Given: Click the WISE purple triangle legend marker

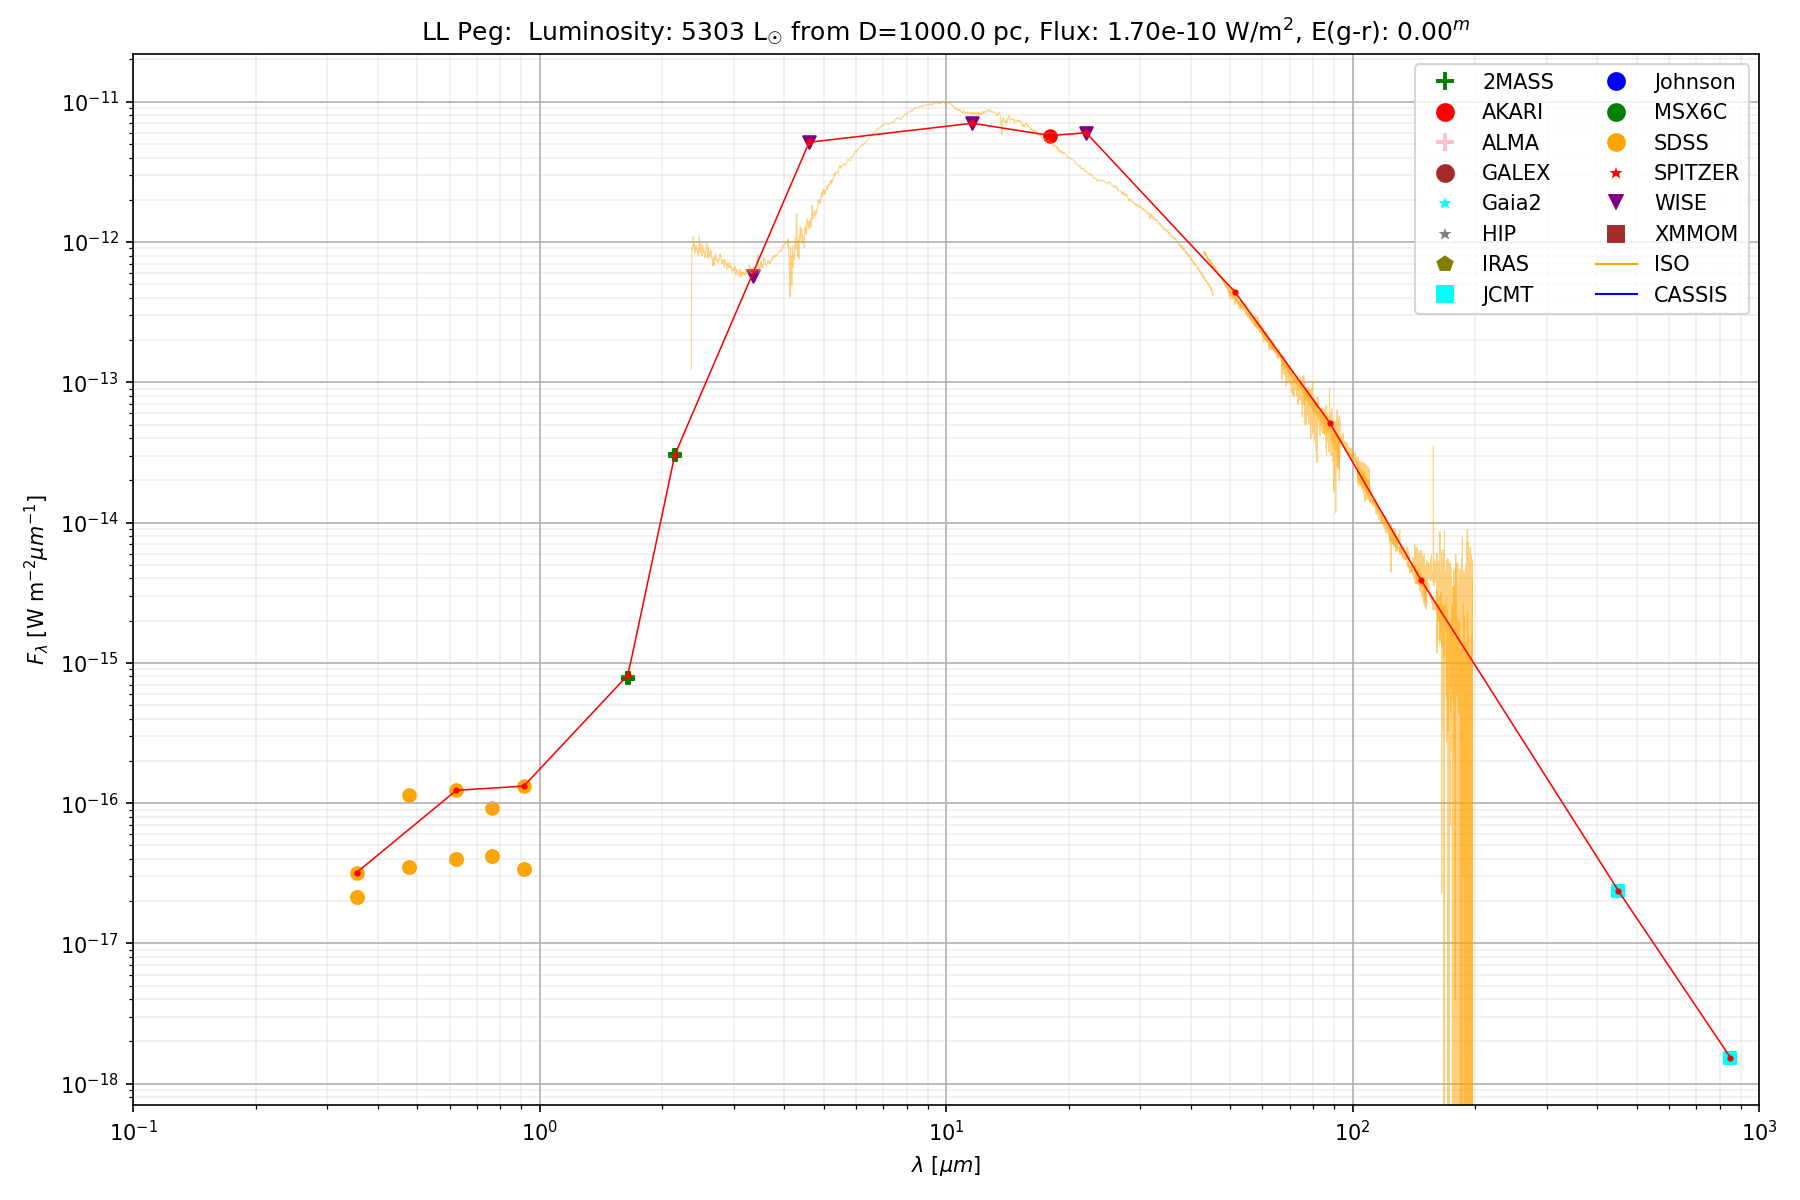Looking at the screenshot, I should pos(1616,203).
